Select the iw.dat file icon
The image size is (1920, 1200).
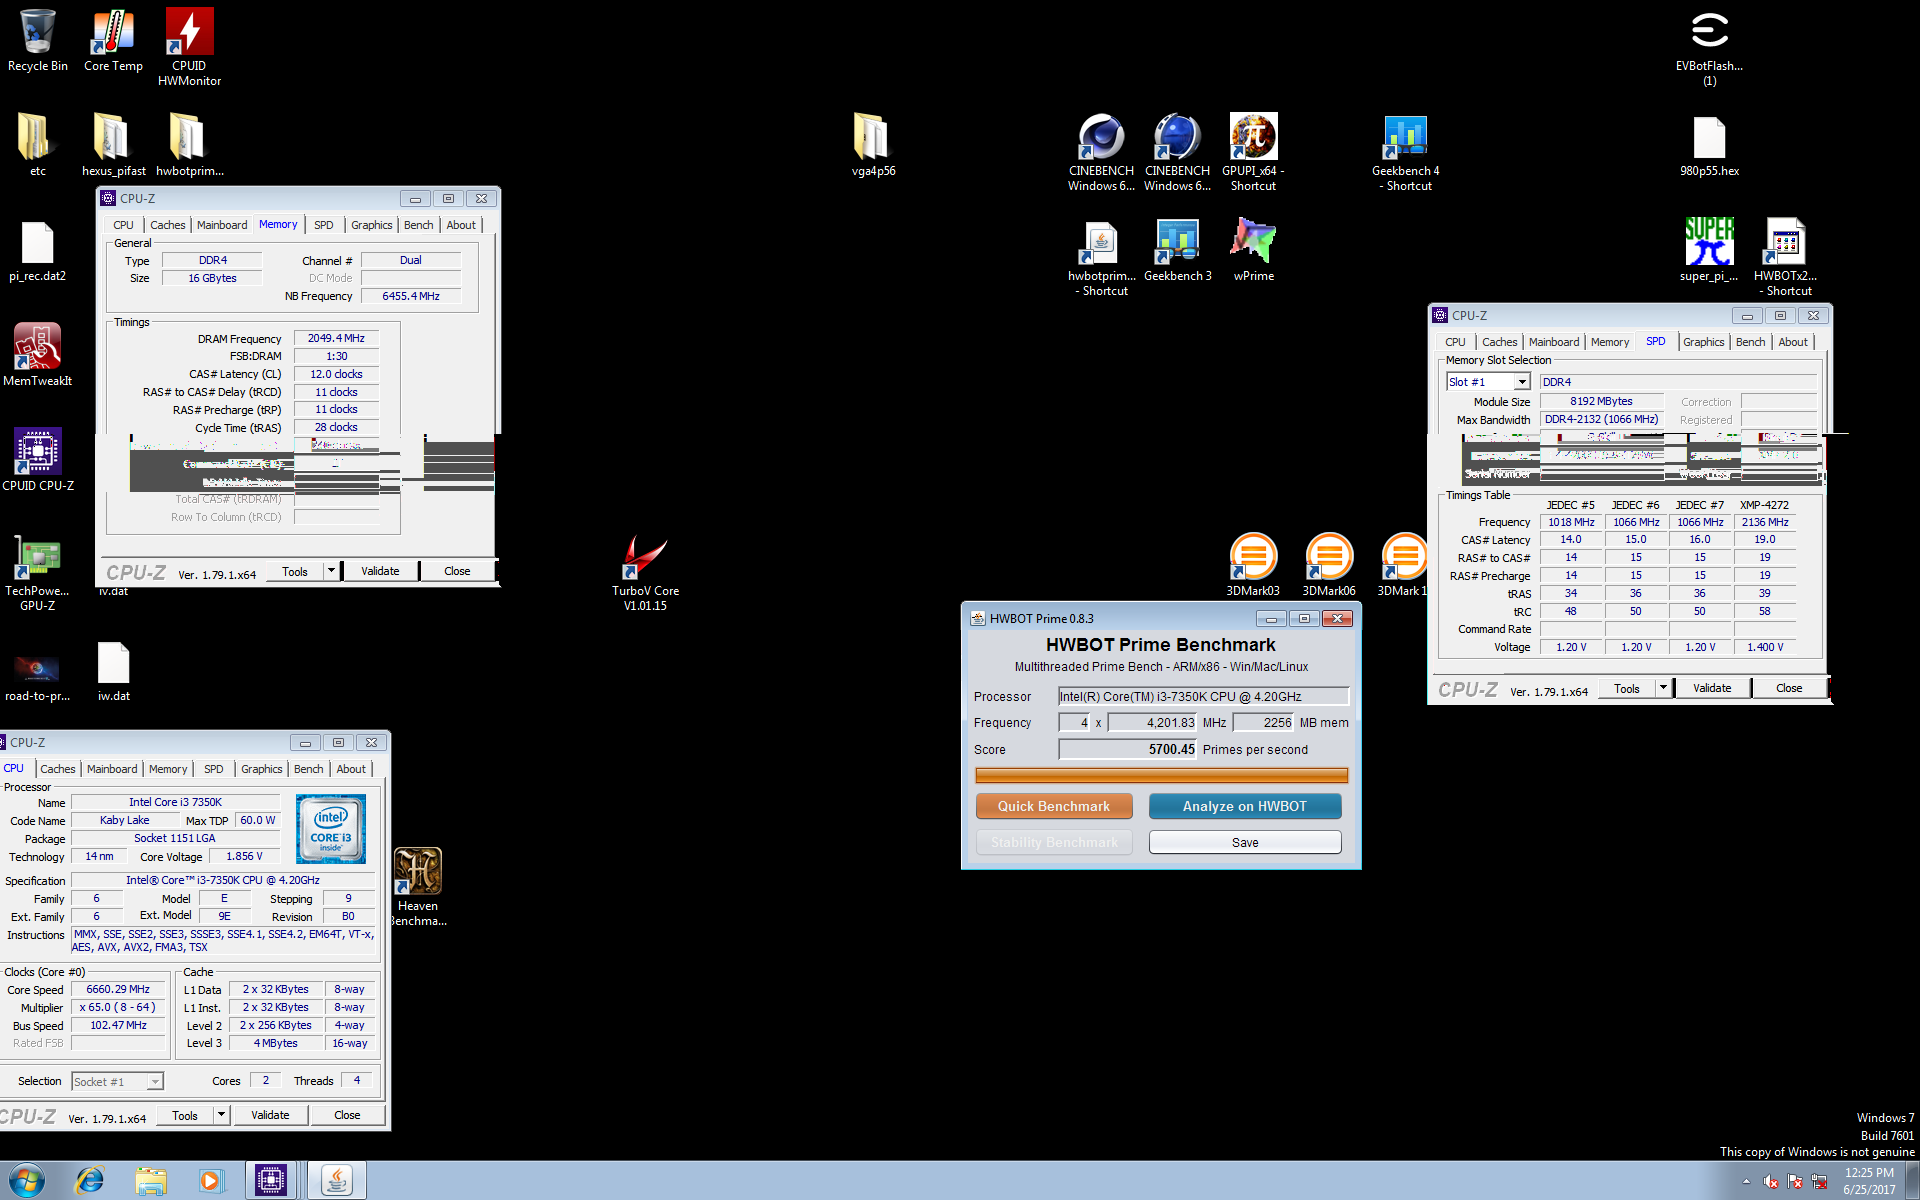point(113,670)
